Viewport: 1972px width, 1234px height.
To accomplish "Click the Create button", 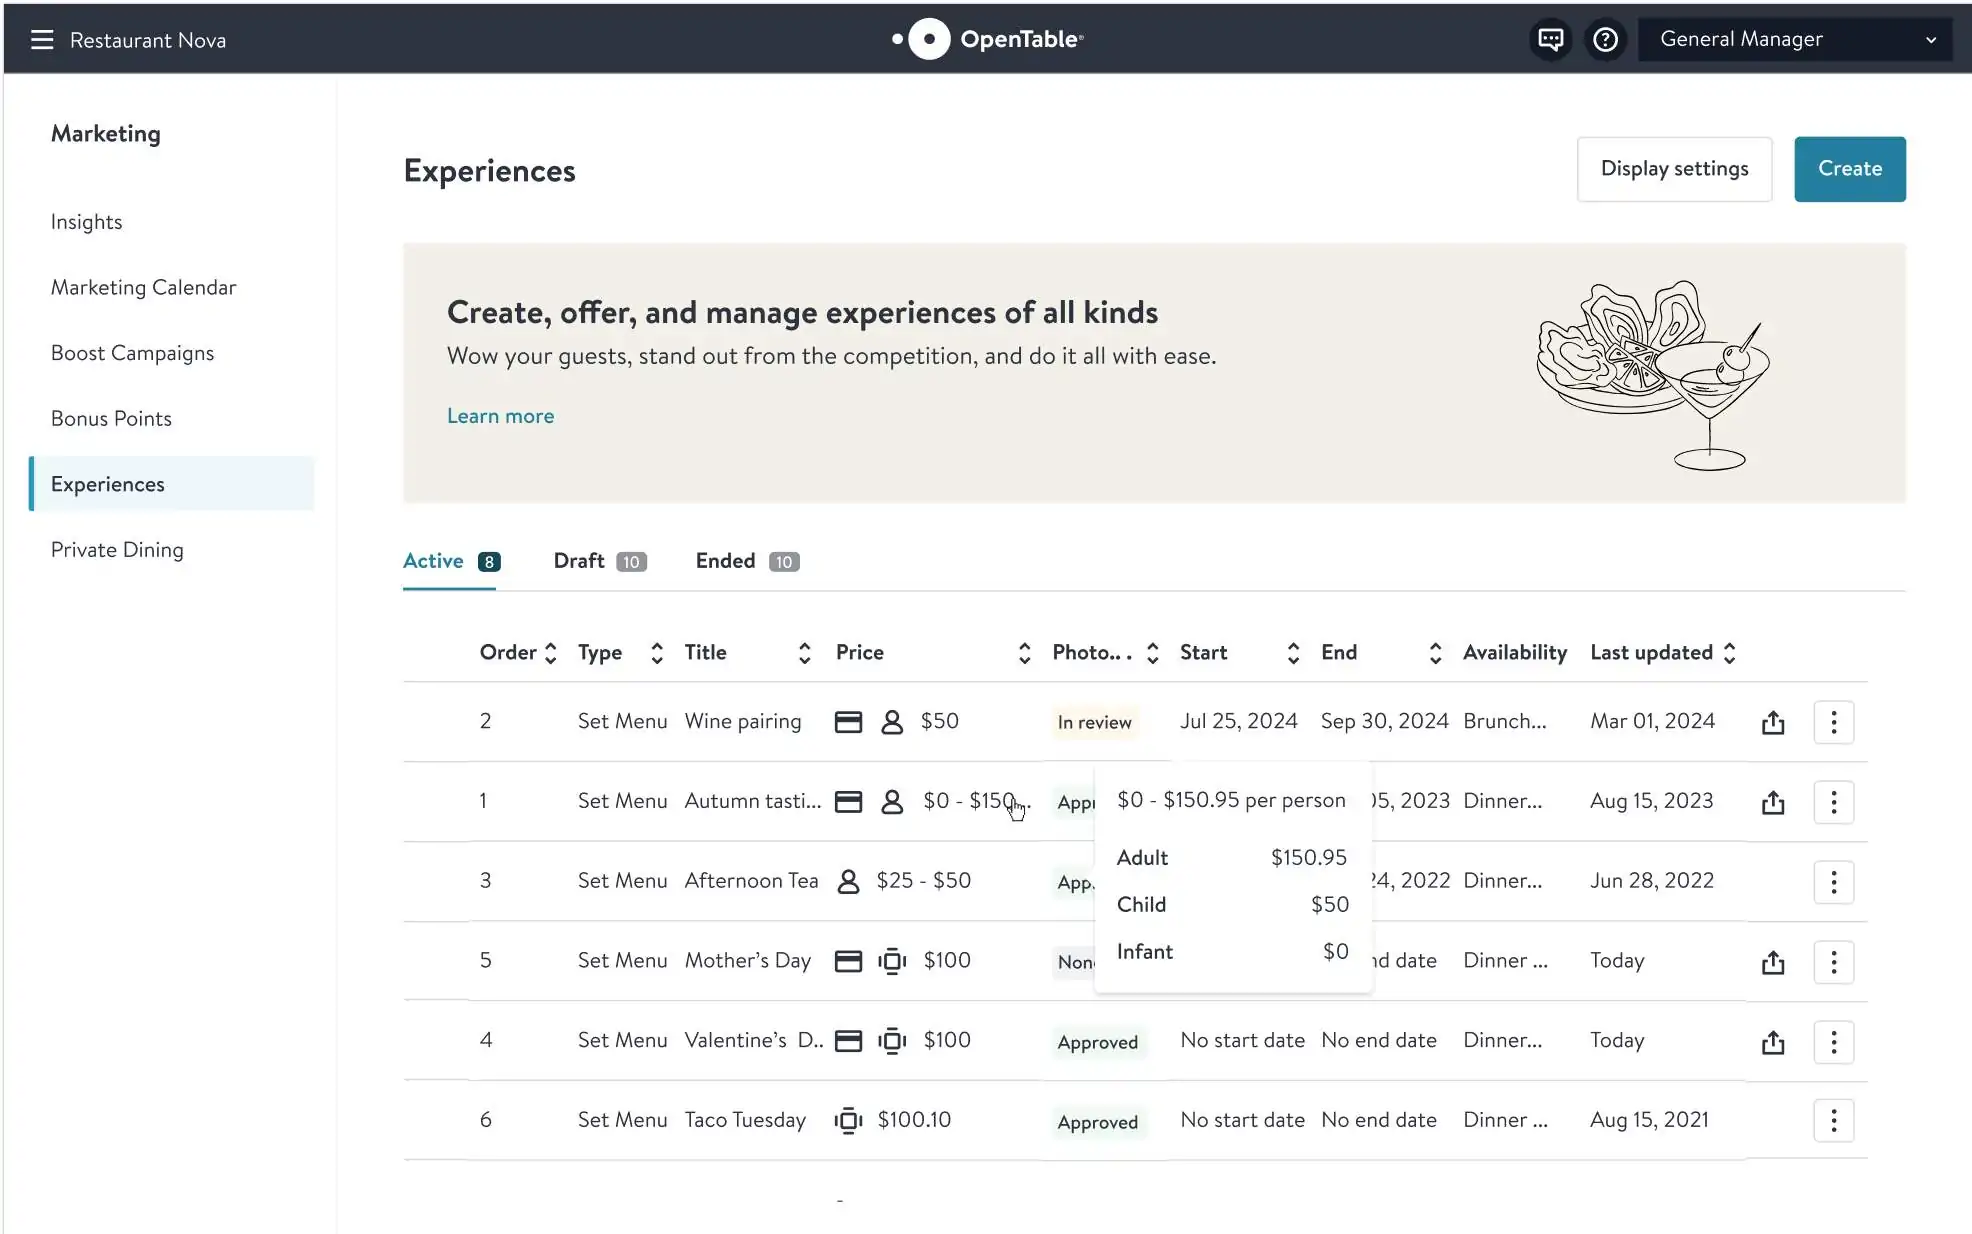I will (x=1848, y=169).
